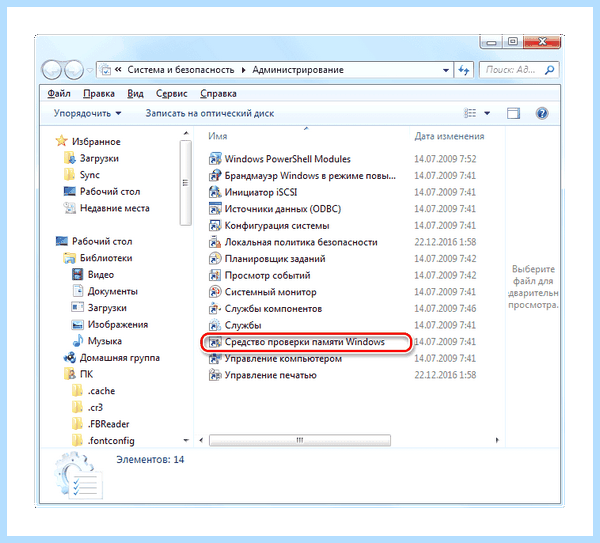This screenshot has width=600, height=543.
Task: Open the view options dropdown arrow
Action: (487, 113)
